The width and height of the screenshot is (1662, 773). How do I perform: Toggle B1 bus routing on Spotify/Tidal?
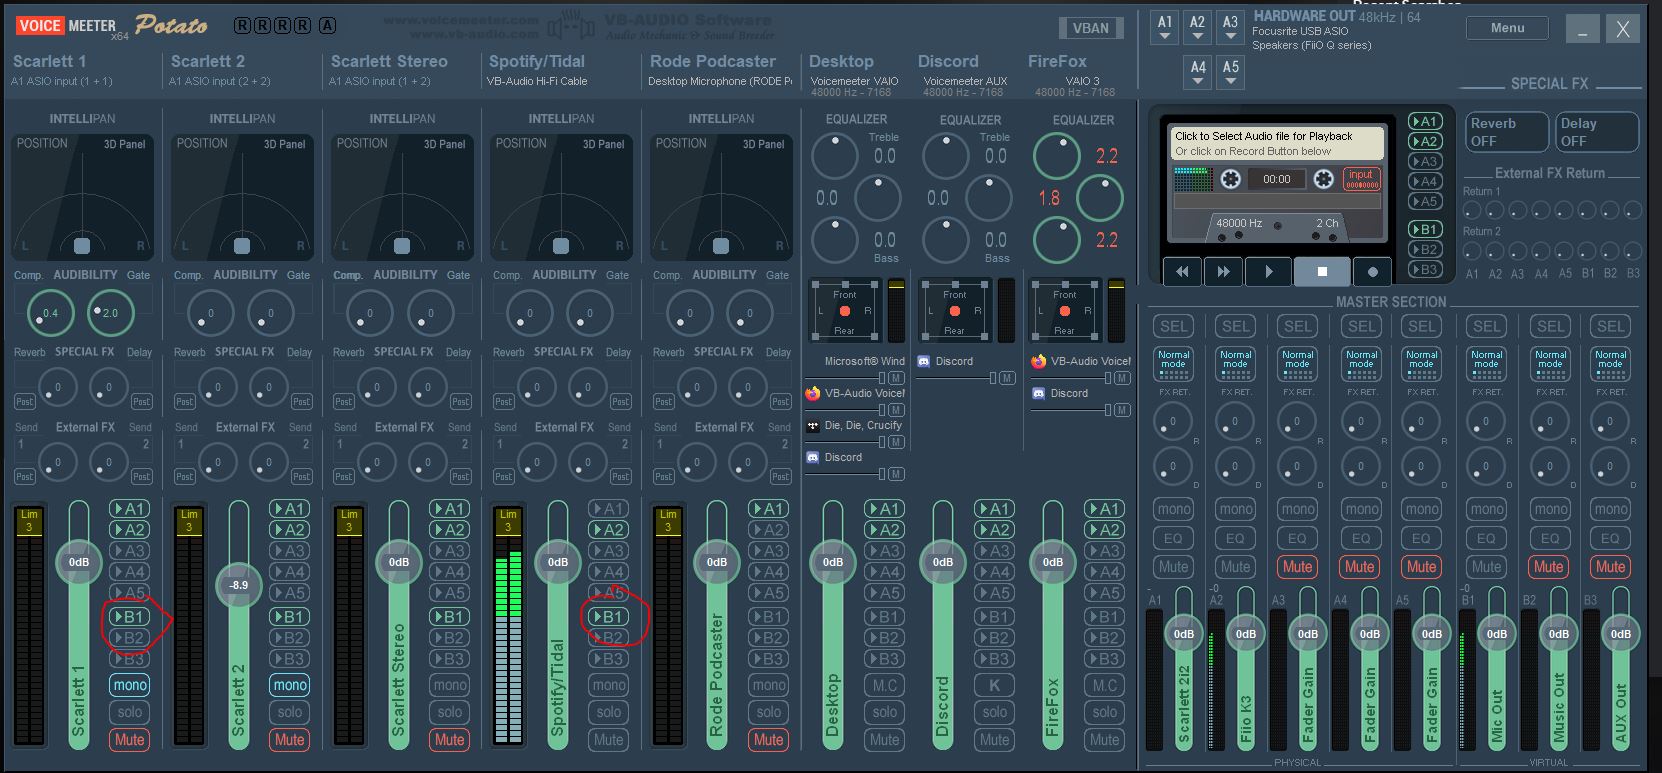pyautogui.click(x=609, y=617)
